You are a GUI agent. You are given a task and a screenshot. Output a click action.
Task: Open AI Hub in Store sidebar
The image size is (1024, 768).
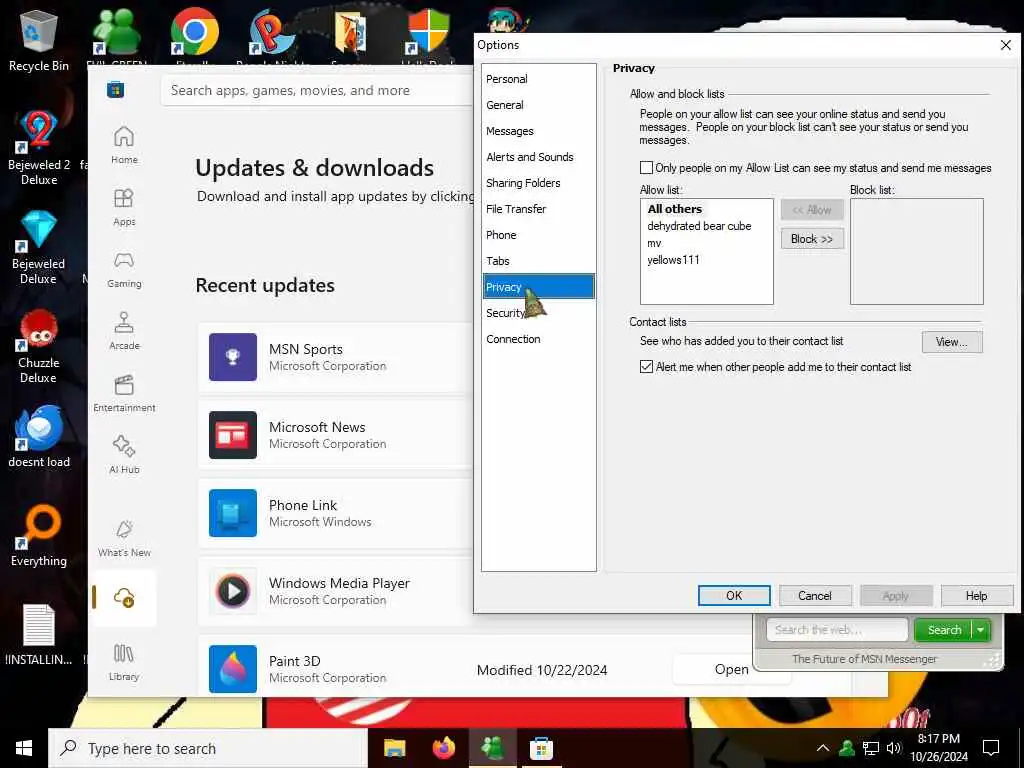124,455
